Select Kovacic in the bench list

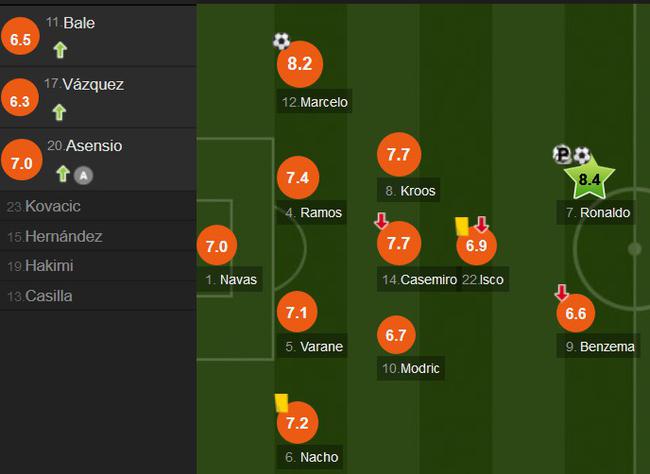(98, 206)
